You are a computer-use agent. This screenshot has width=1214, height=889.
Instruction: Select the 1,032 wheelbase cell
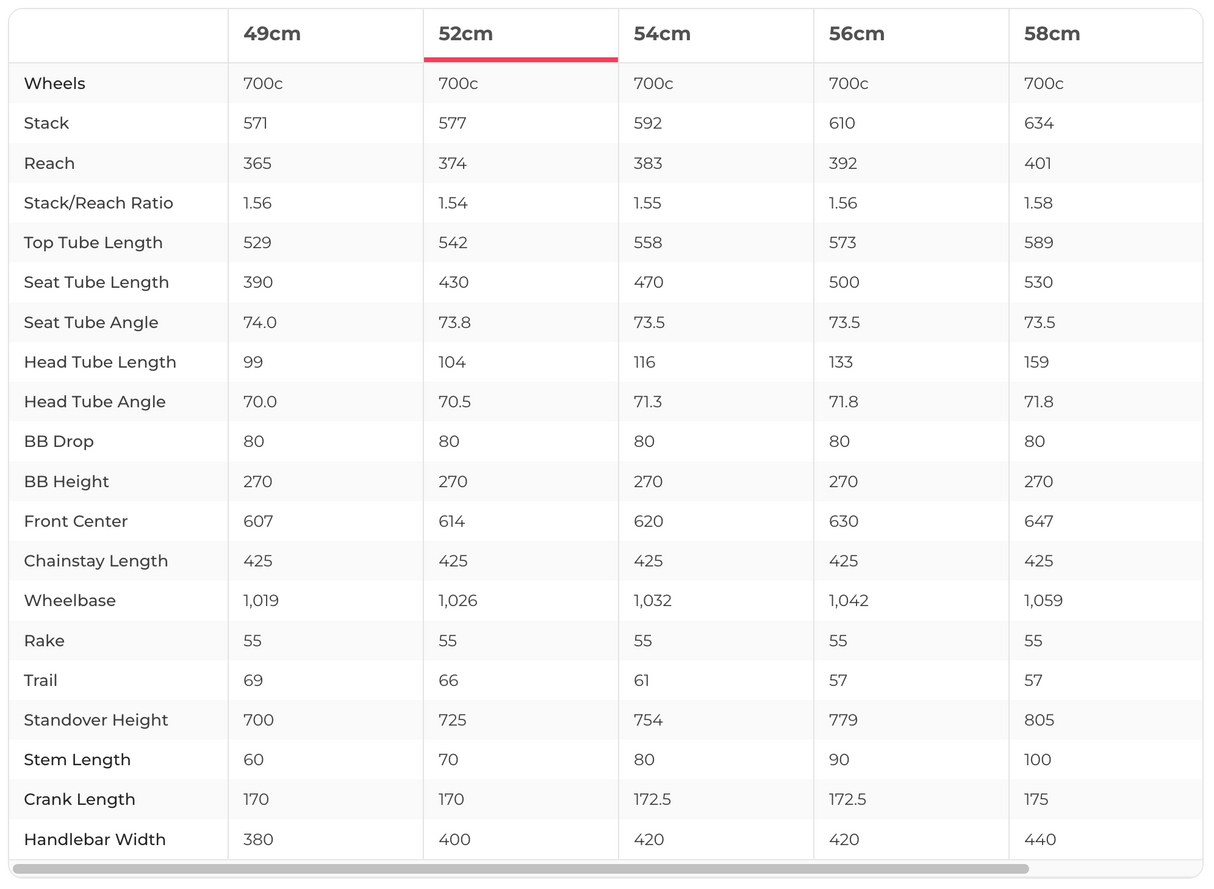click(x=652, y=601)
